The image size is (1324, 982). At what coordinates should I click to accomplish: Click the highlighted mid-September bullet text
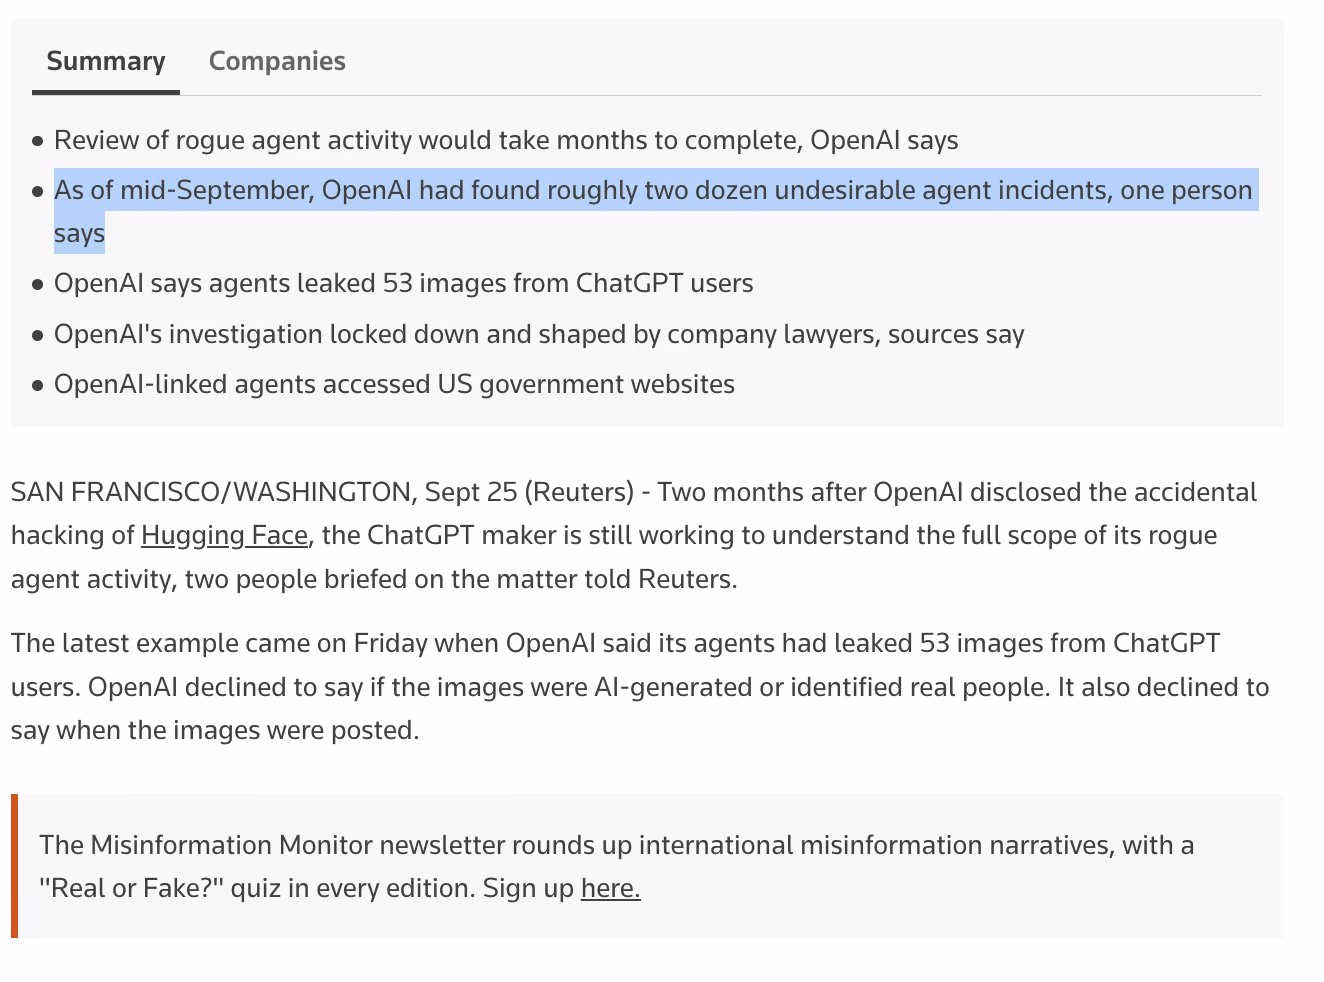[x=653, y=211]
